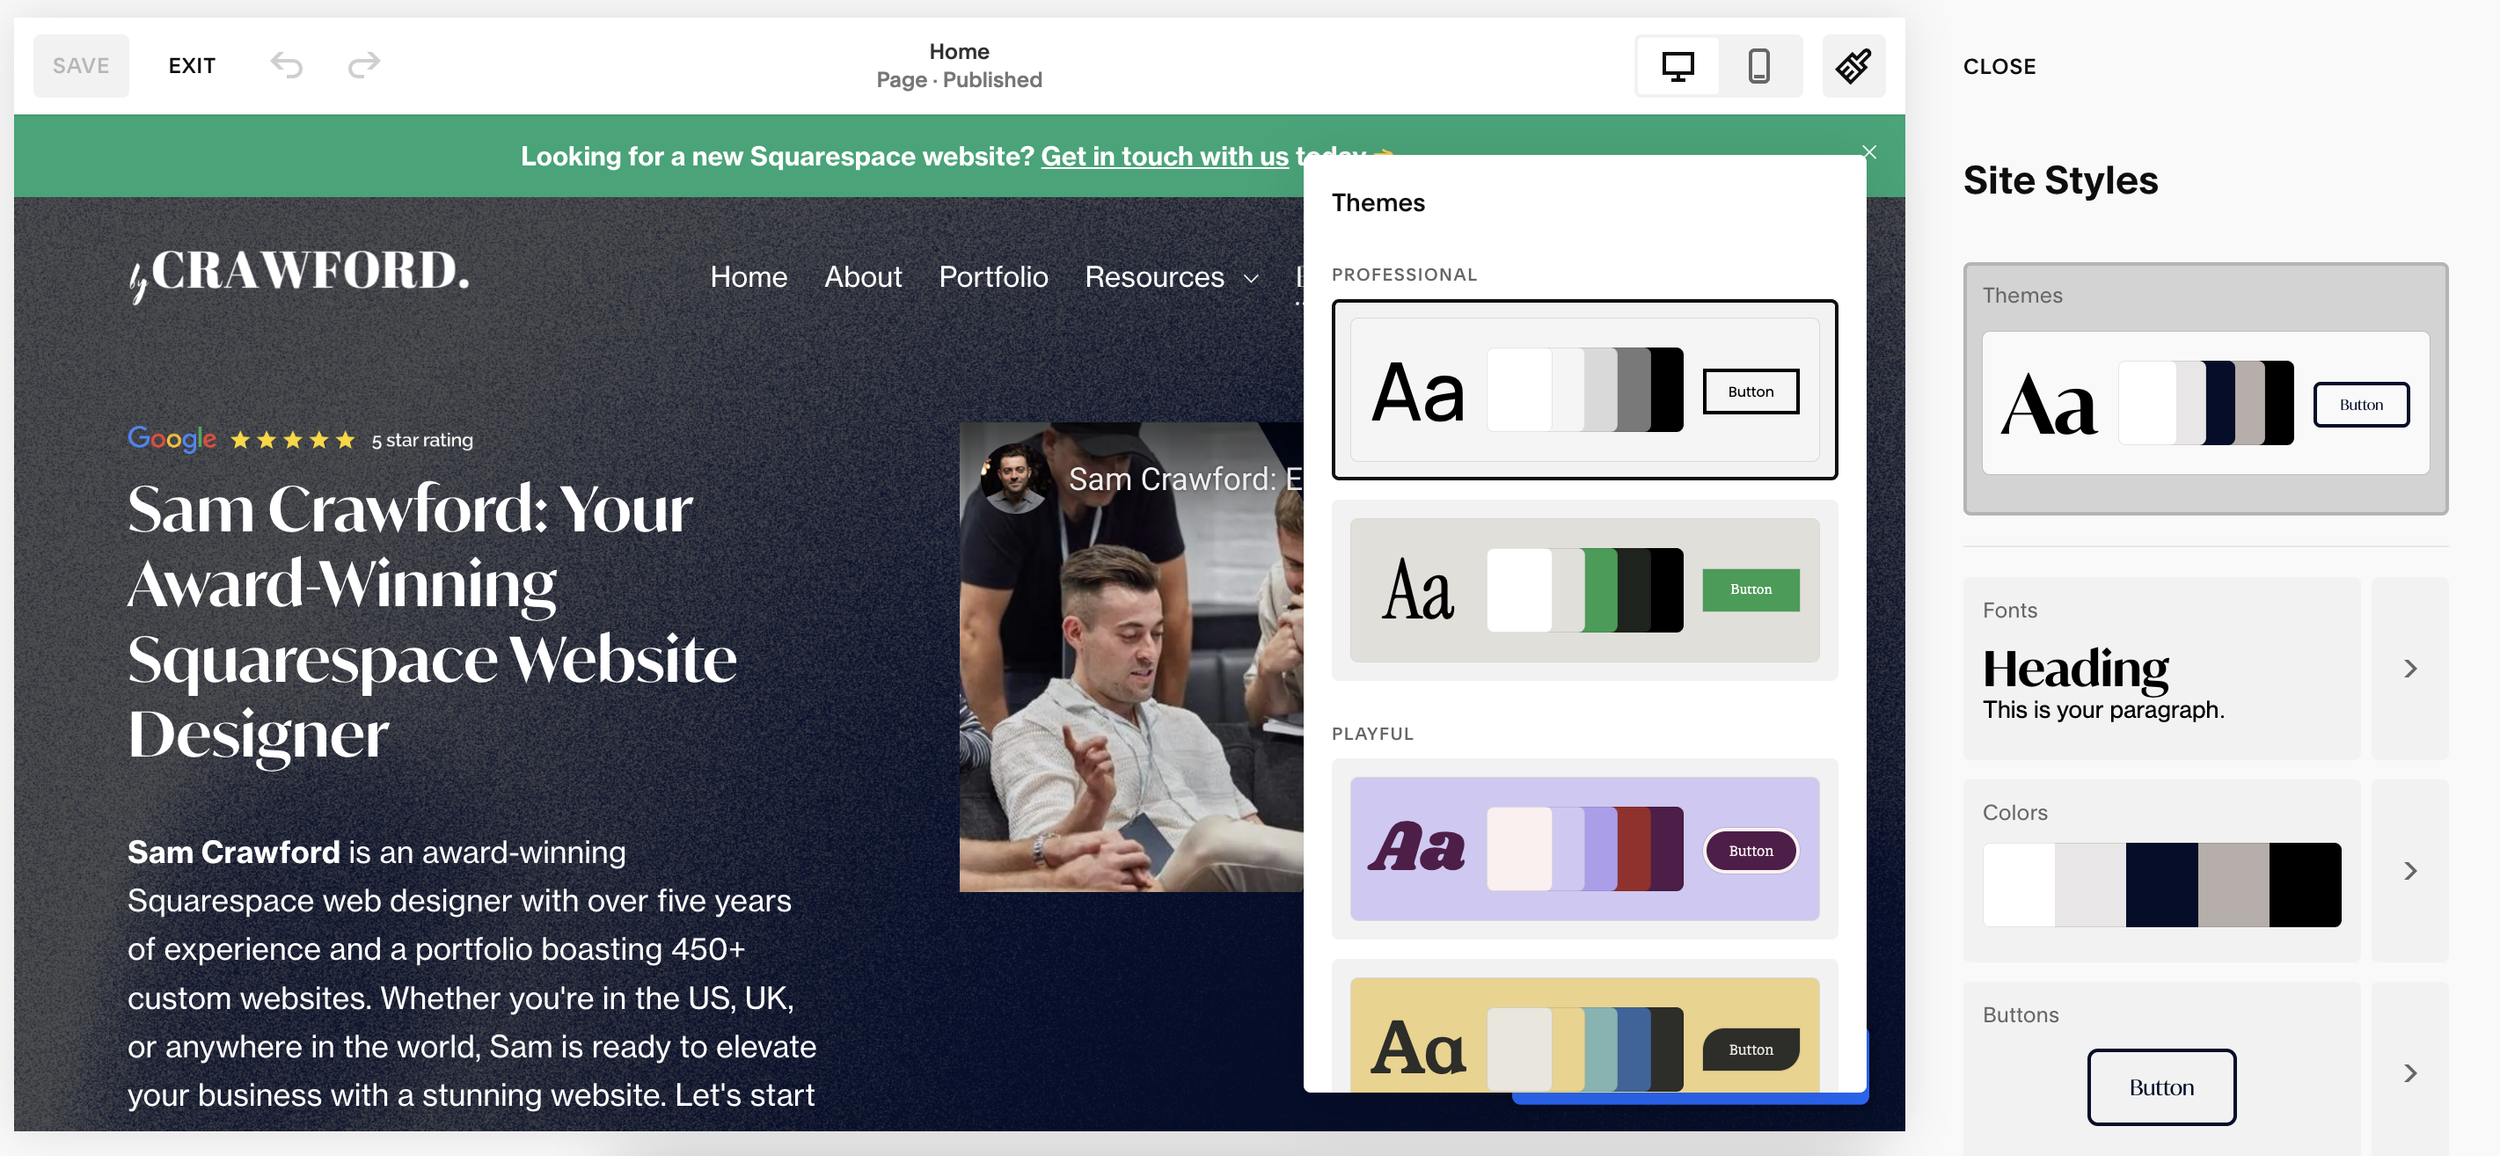Click the Colors palette swatch strip
Image resolution: width=2500 pixels, height=1156 pixels.
click(x=2161, y=885)
